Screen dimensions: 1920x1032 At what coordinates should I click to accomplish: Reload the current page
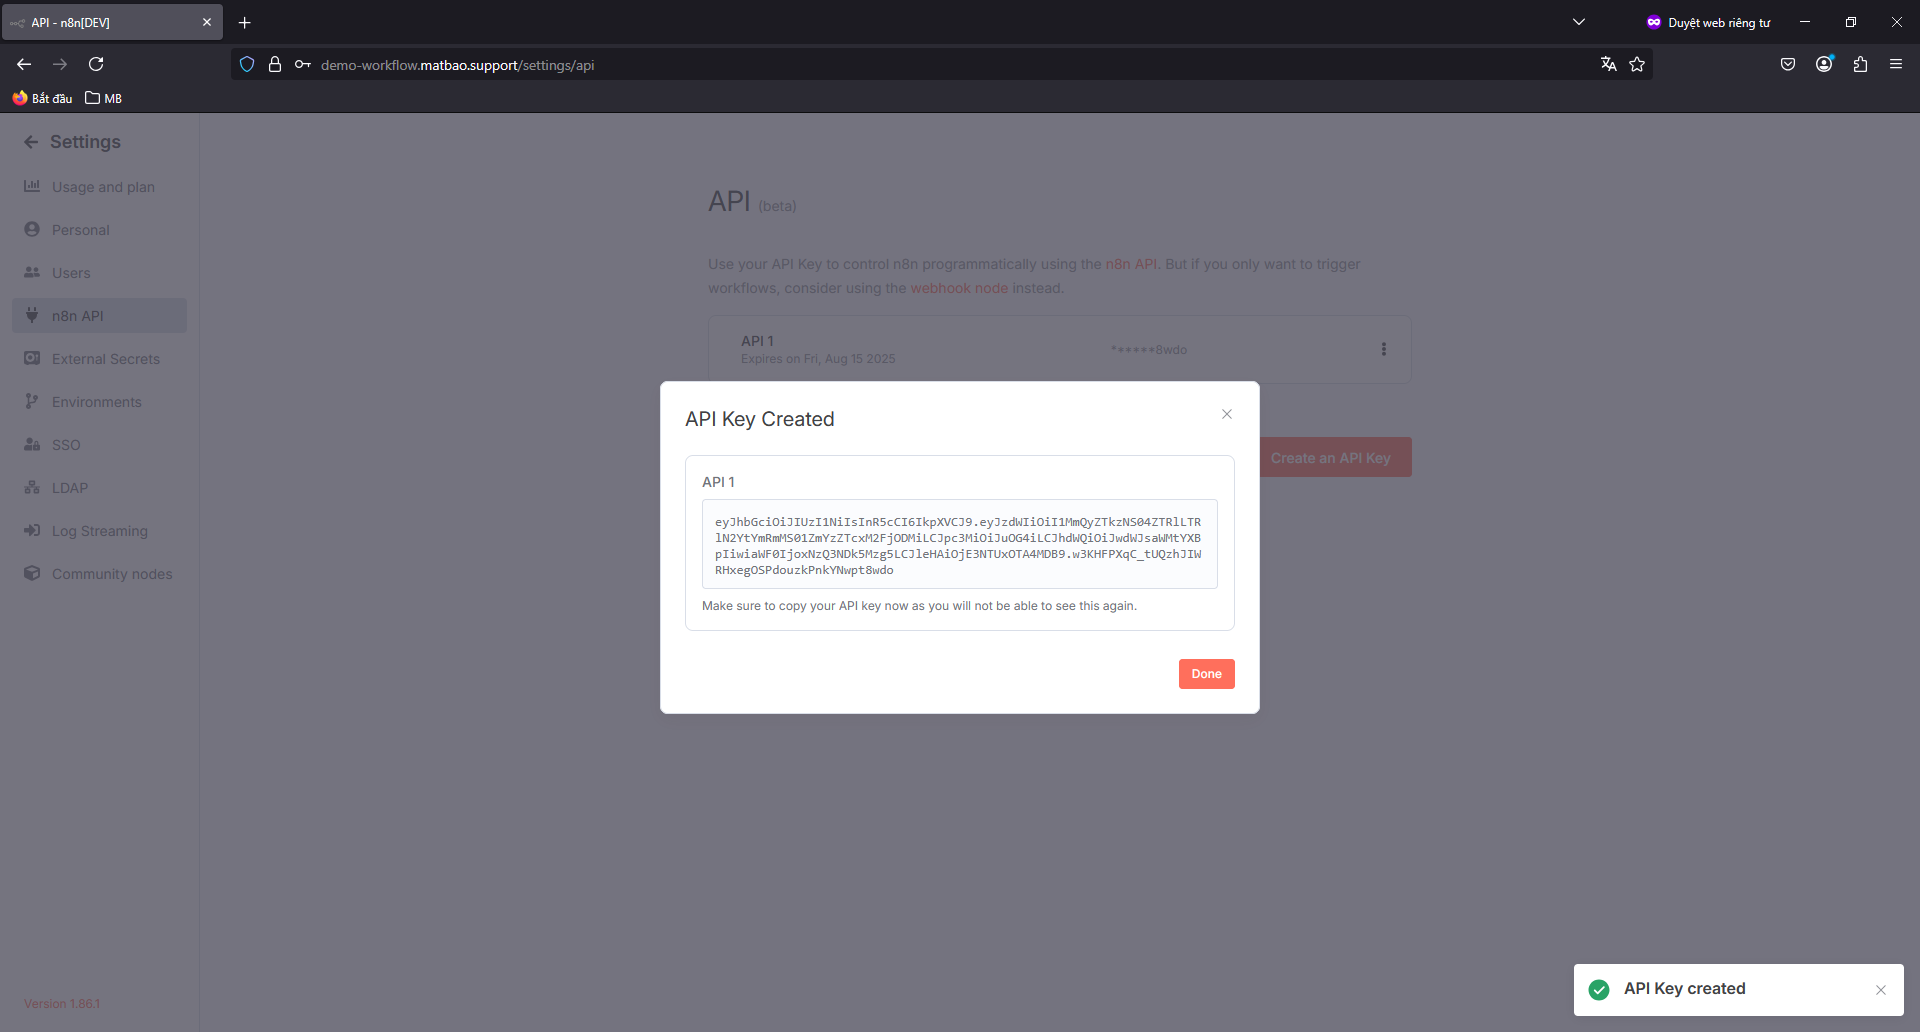96,64
